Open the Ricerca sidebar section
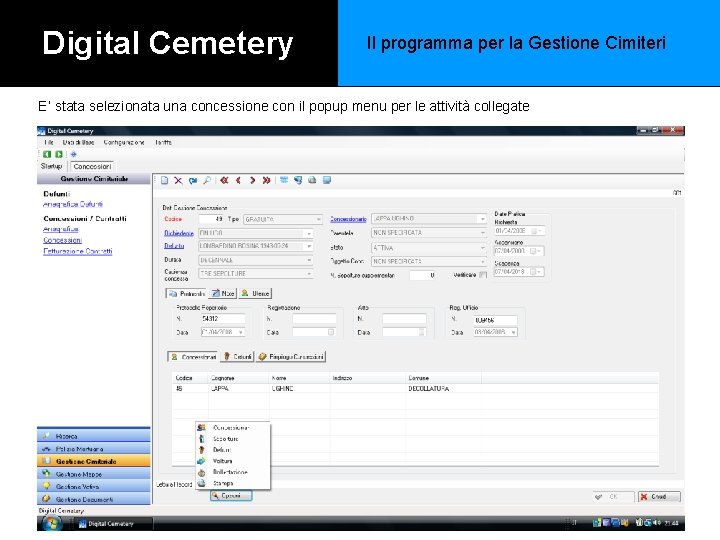This screenshot has width=720, height=540. coord(94,436)
